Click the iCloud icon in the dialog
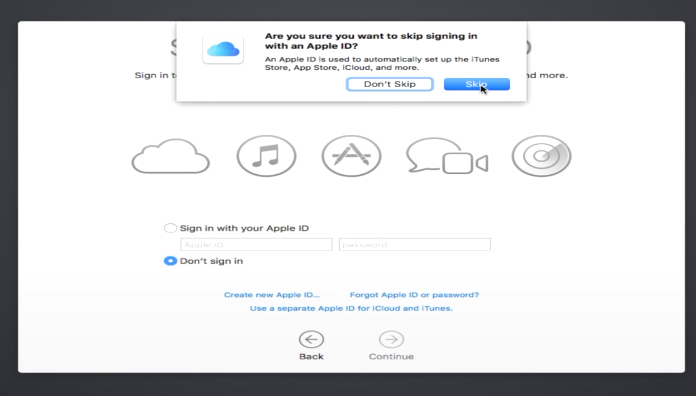Viewport: 696px width, 396px height. (223, 49)
